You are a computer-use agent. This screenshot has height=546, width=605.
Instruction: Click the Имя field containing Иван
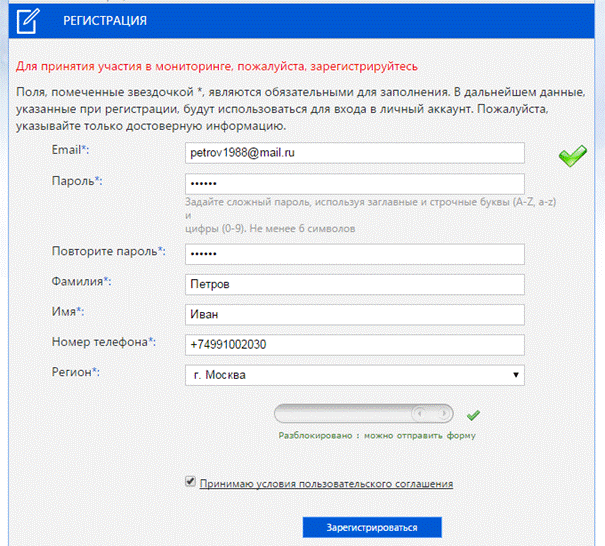click(x=355, y=314)
